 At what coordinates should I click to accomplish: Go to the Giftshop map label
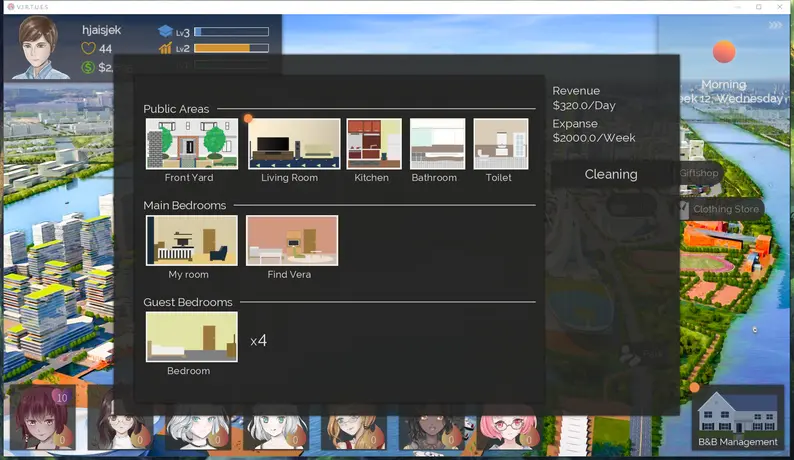pos(699,173)
